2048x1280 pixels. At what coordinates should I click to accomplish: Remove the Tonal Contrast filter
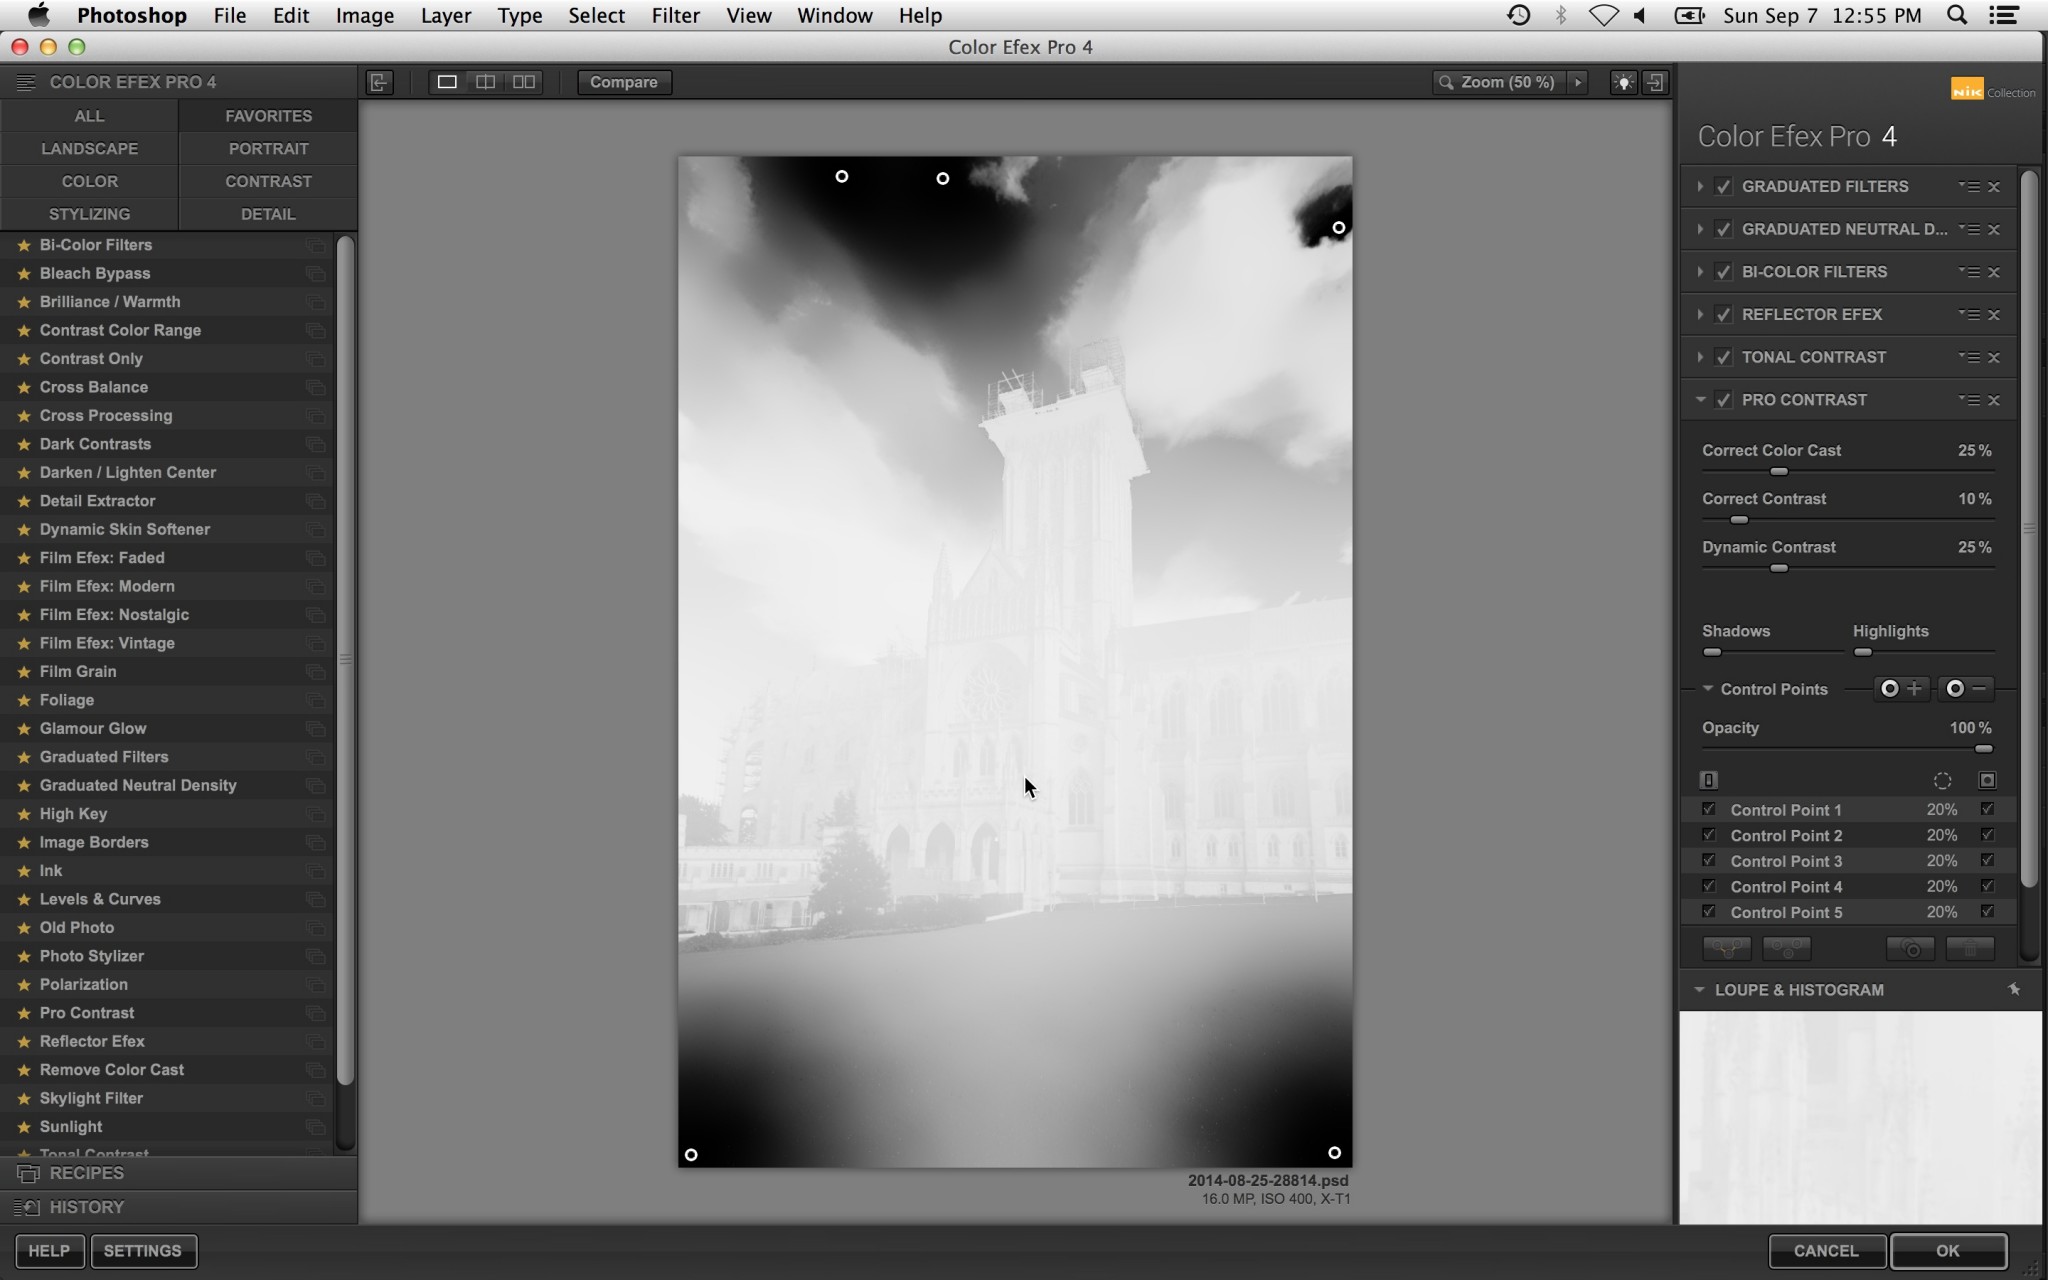point(1994,357)
